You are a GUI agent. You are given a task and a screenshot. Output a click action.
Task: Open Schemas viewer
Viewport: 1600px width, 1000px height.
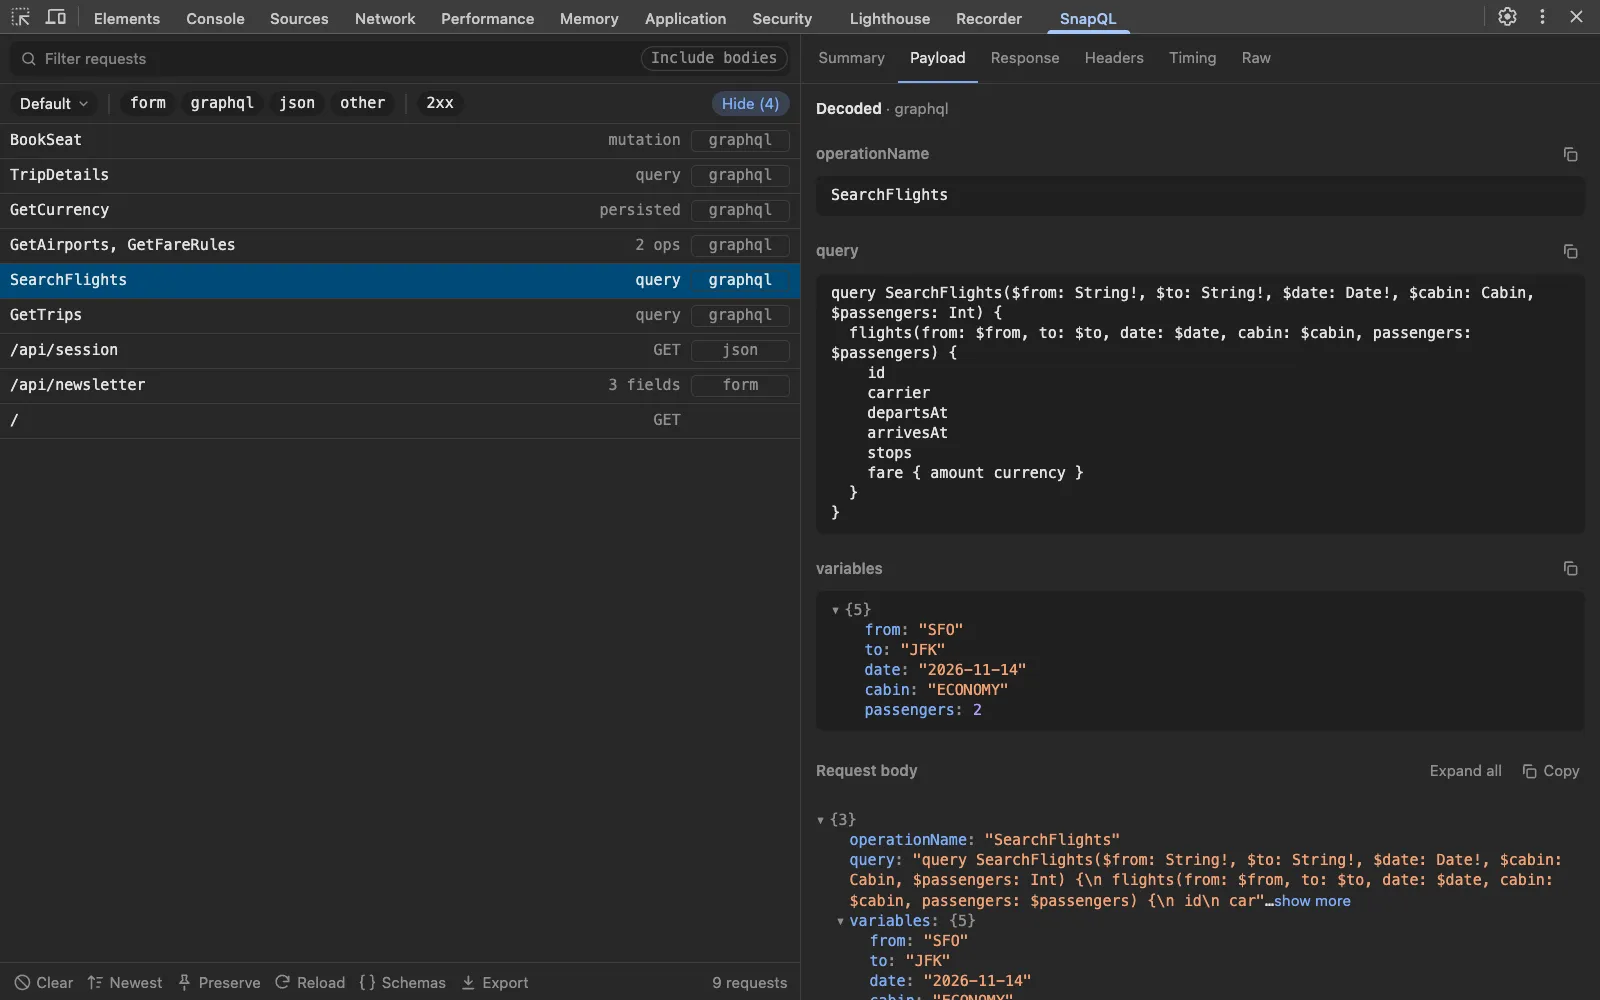coord(402,983)
